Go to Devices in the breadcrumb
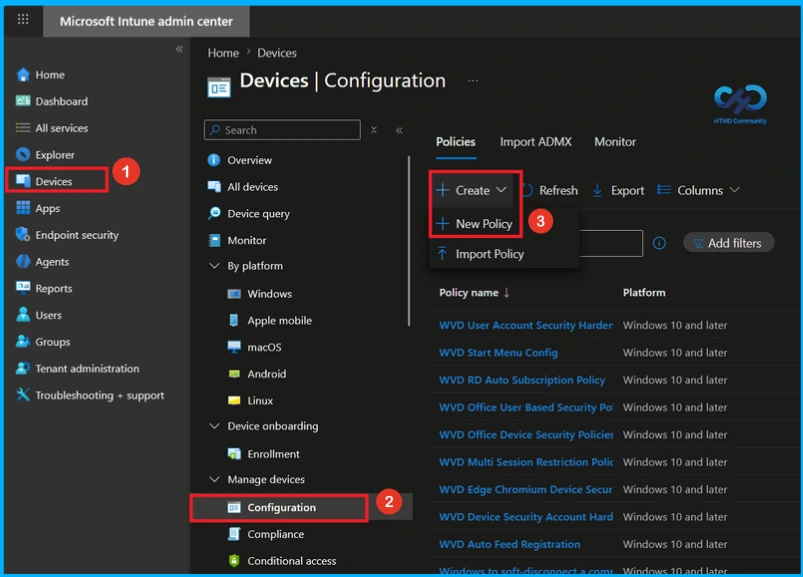This screenshot has width=803, height=577. (x=277, y=53)
